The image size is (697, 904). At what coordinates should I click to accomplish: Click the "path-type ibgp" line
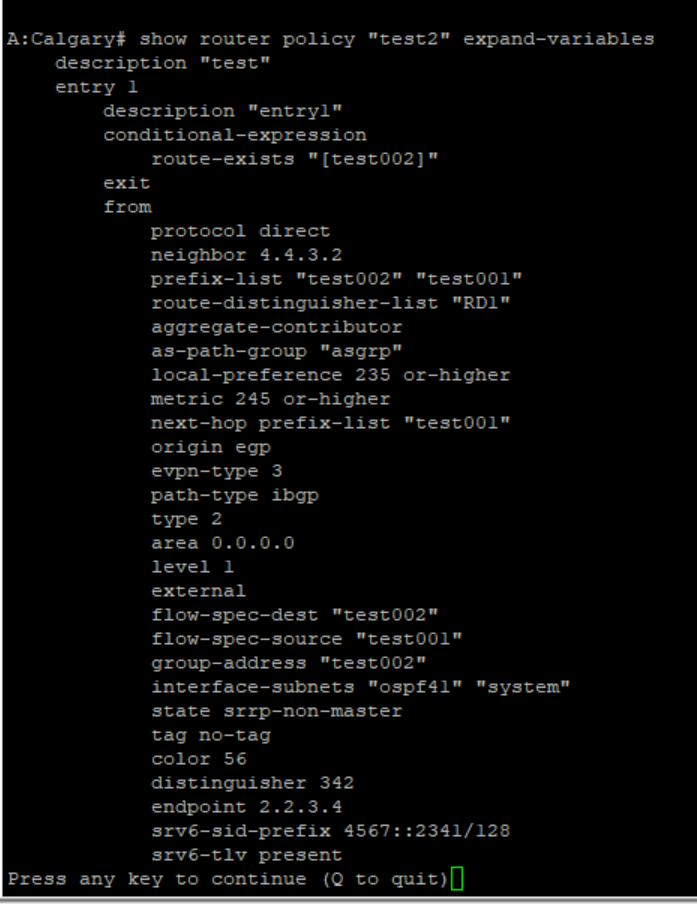235,495
